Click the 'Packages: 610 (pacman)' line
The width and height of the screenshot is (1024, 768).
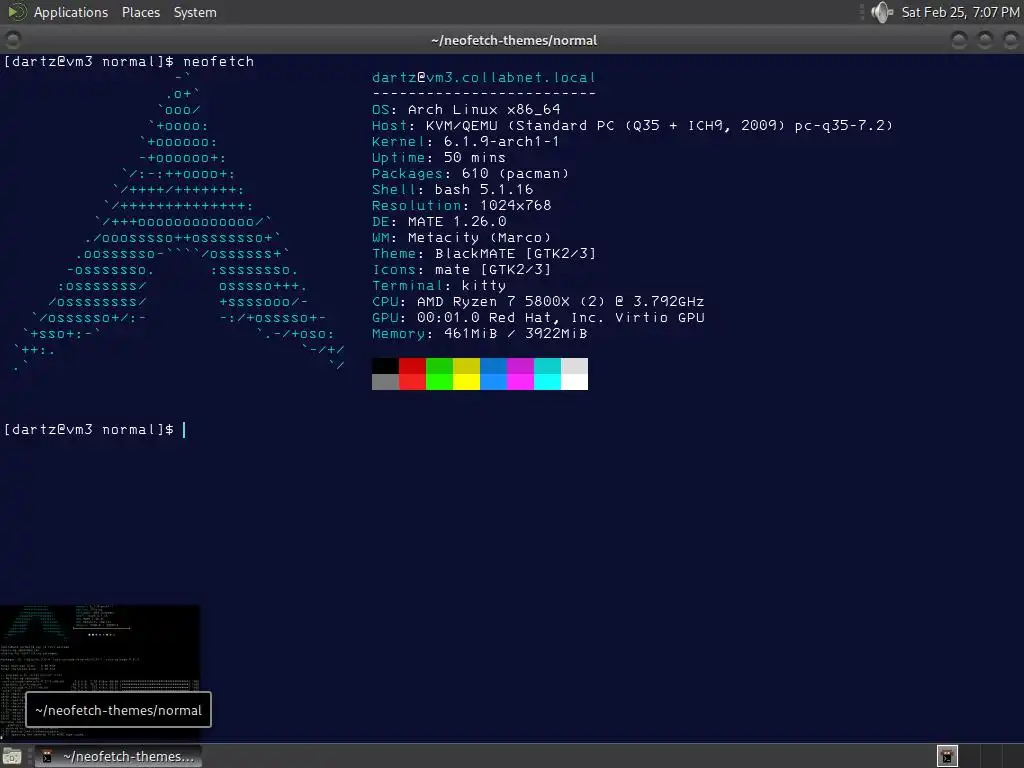470,174
